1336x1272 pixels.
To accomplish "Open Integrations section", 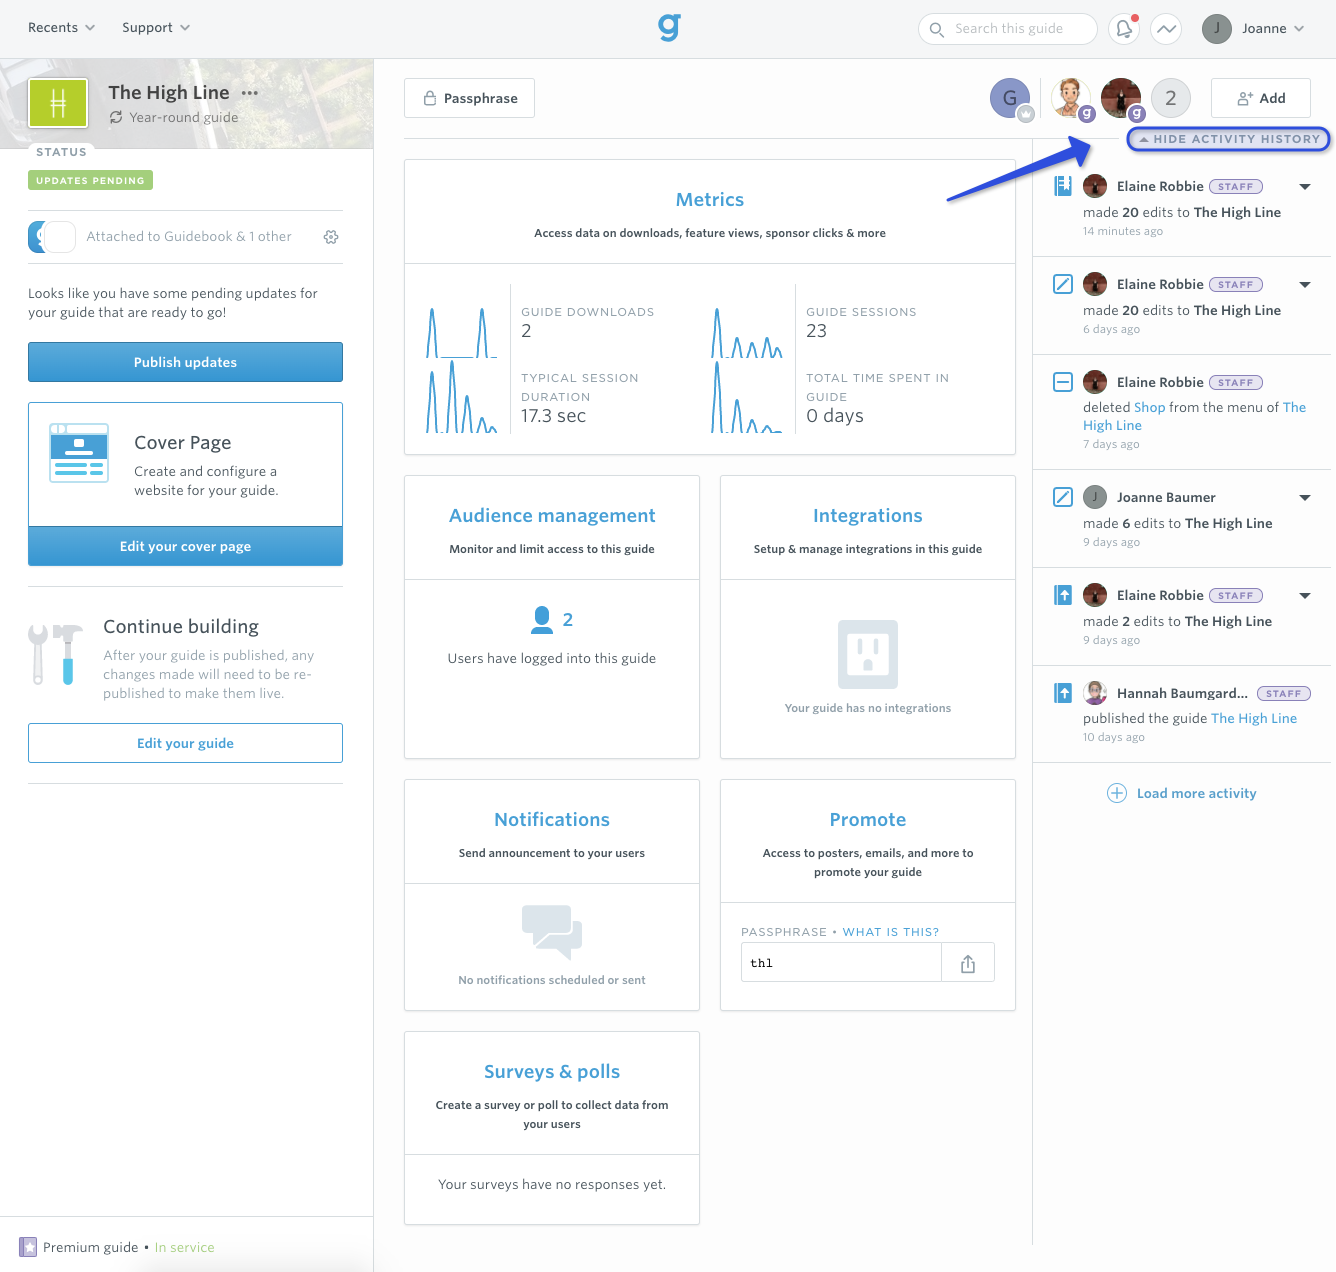I will 868,516.
